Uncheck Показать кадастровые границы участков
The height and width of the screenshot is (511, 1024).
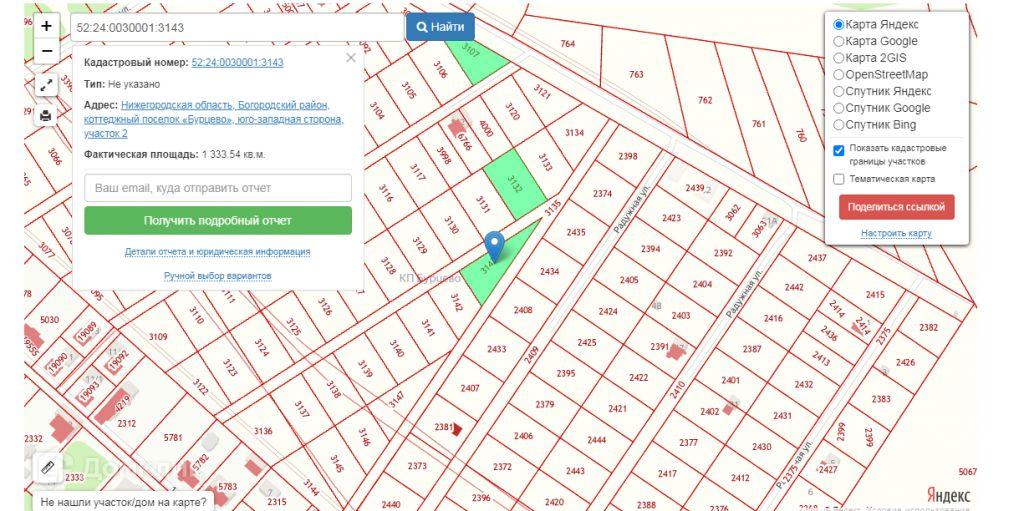(x=839, y=150)
